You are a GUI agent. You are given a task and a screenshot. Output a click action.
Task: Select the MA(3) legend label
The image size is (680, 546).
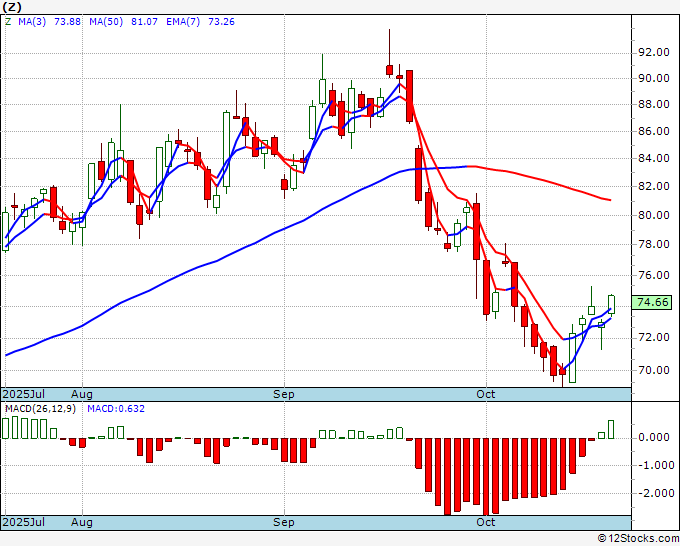[x=32, y=22]
